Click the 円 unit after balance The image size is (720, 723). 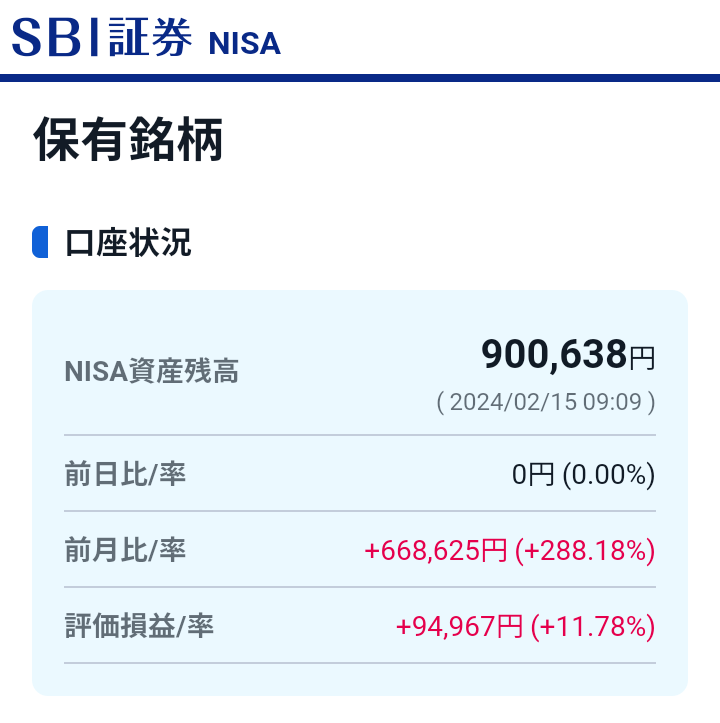pos(643,358)
